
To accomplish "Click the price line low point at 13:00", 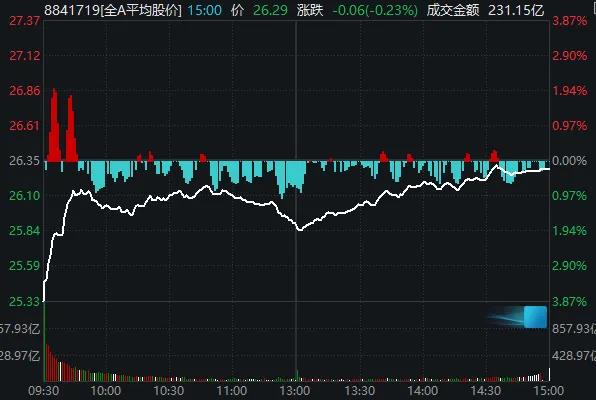I will pos(300,229).
